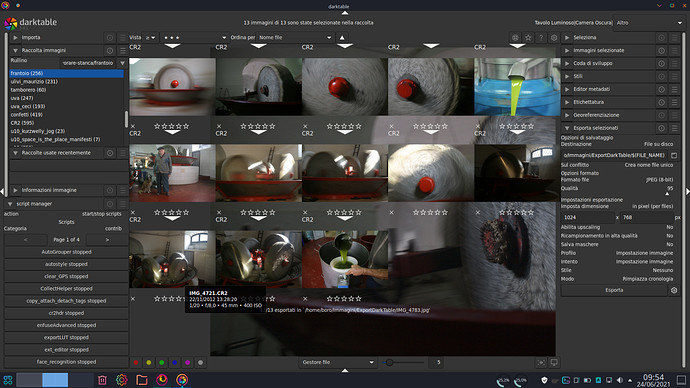The image size is (690, 388).
Task: Browse export destination folder icon
Action: click(674, 155)
